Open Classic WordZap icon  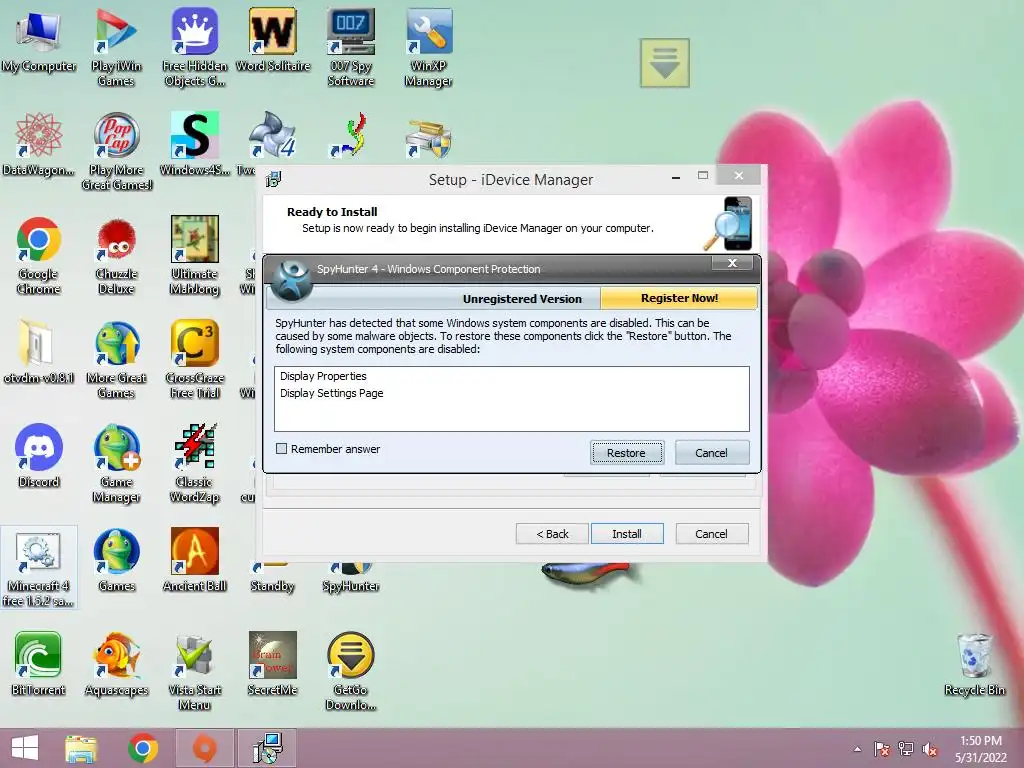[x=195, y=464]
